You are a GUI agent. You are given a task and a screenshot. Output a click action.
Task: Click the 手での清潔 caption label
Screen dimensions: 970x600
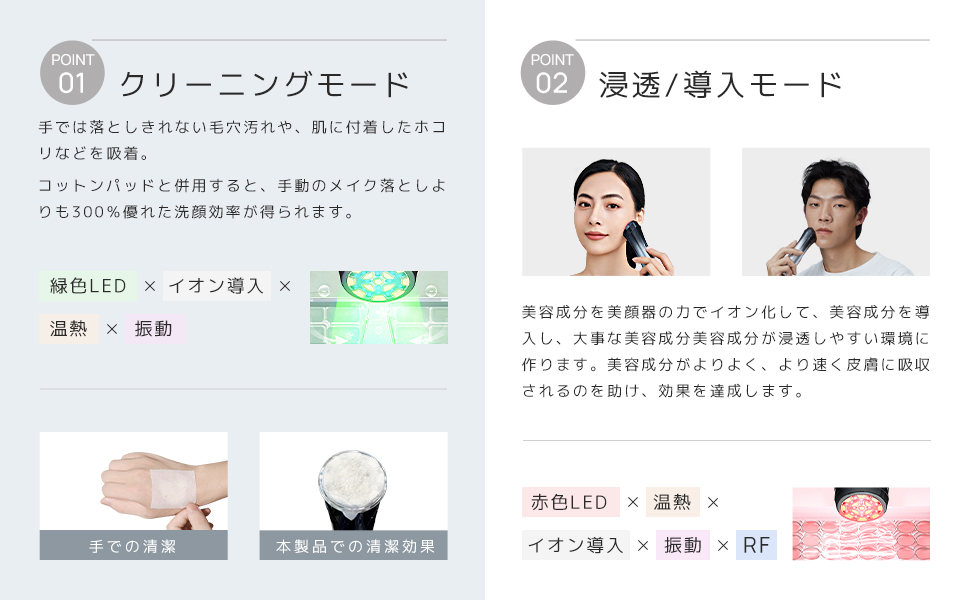coord(134,546)
